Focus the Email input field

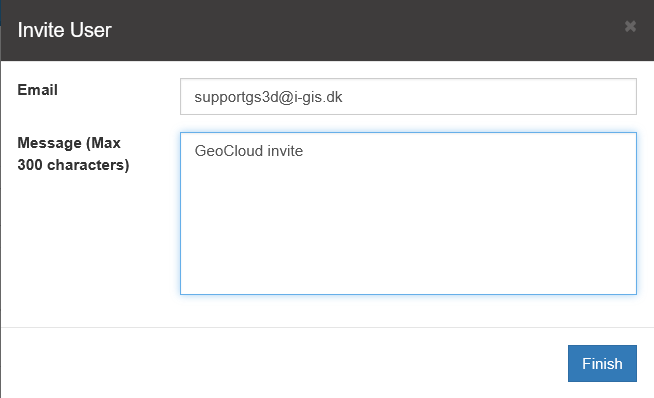(408, 96)
